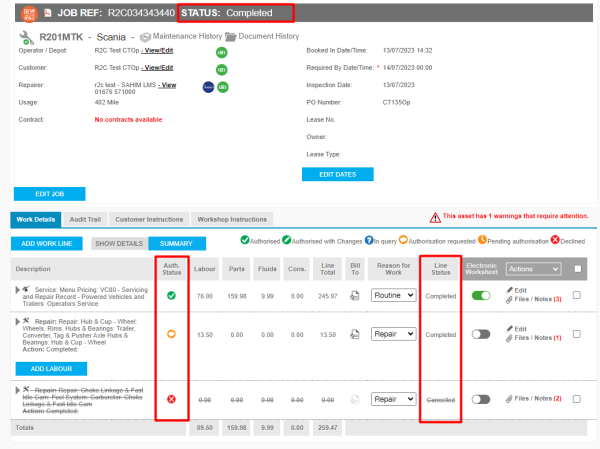The image size is (600, 449).
Task: Open the Workshop Instructions tab
Action: point(232,218)
